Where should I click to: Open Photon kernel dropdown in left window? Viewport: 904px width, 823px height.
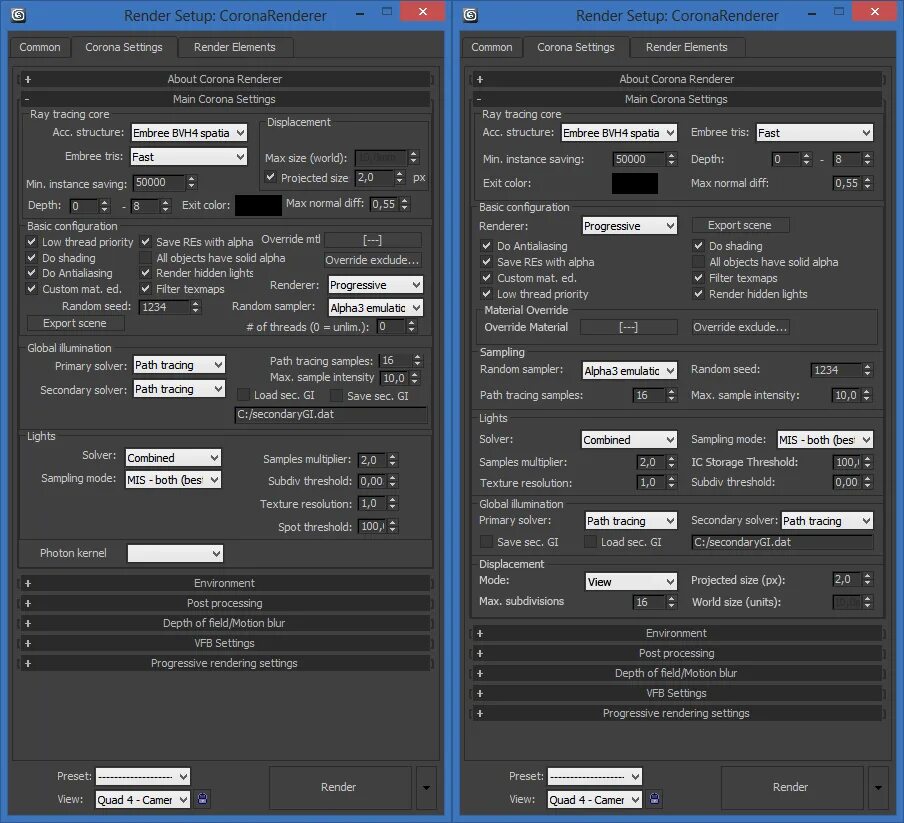tap(175, 553)
